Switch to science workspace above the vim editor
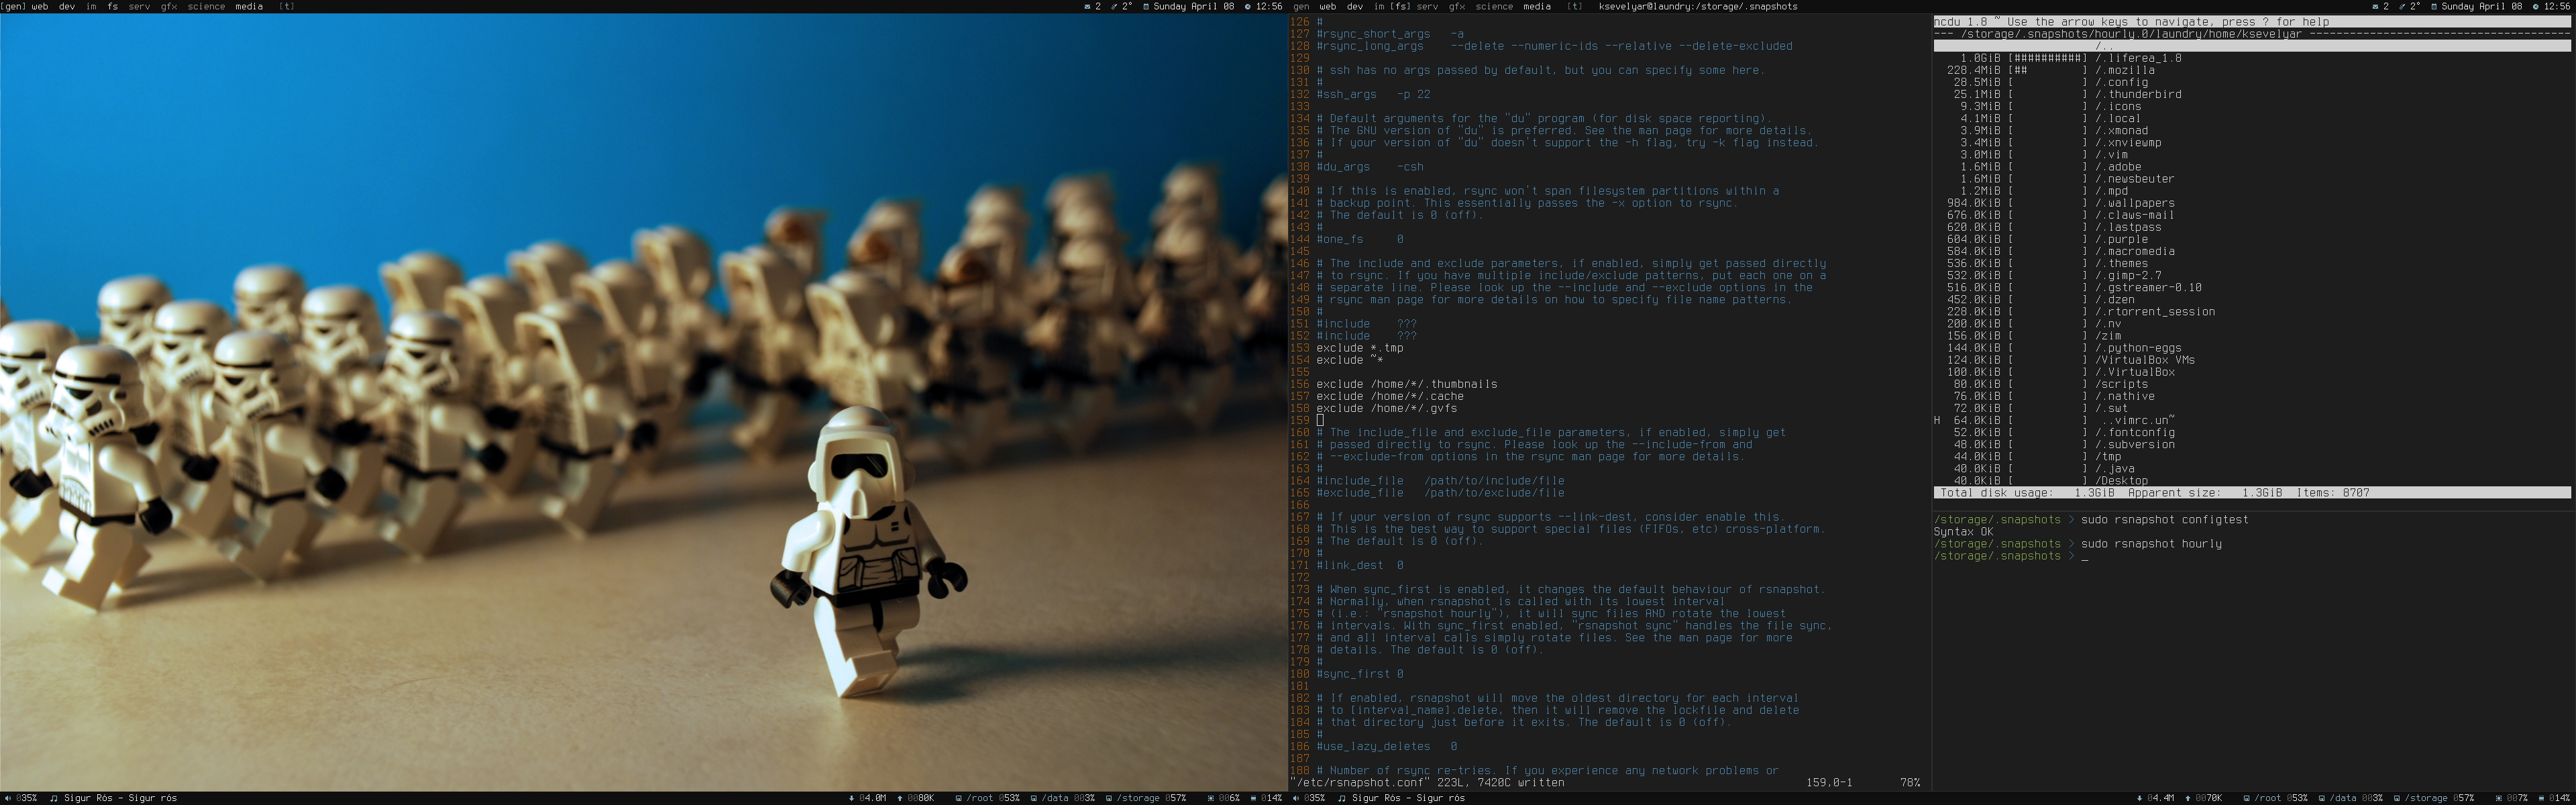 (x=1494, y=6)
